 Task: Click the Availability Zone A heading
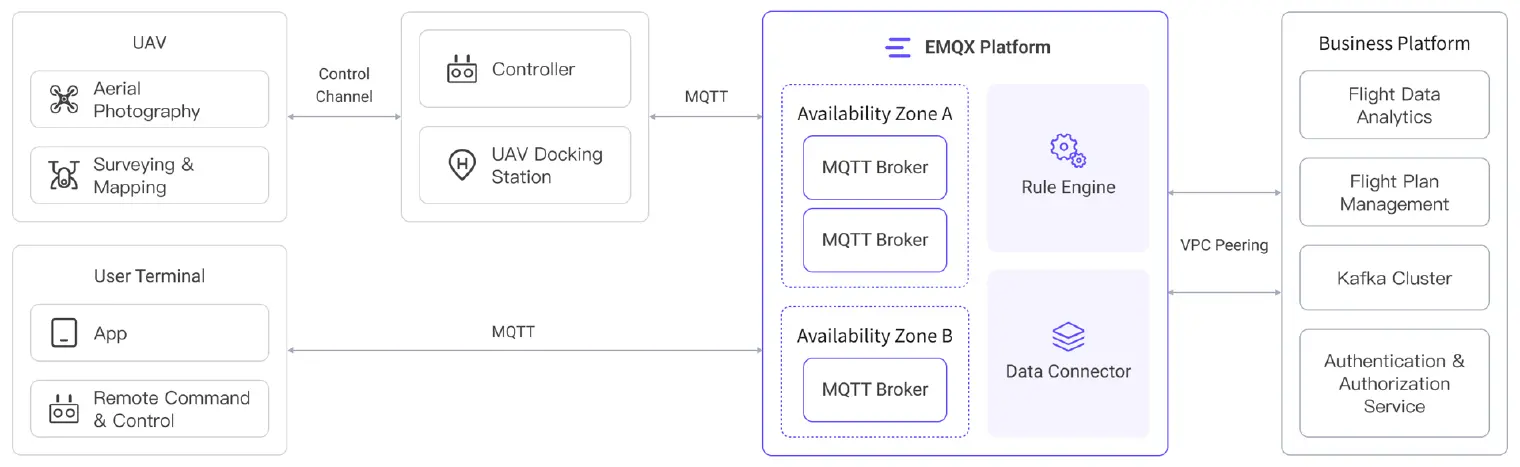[875, 113]
